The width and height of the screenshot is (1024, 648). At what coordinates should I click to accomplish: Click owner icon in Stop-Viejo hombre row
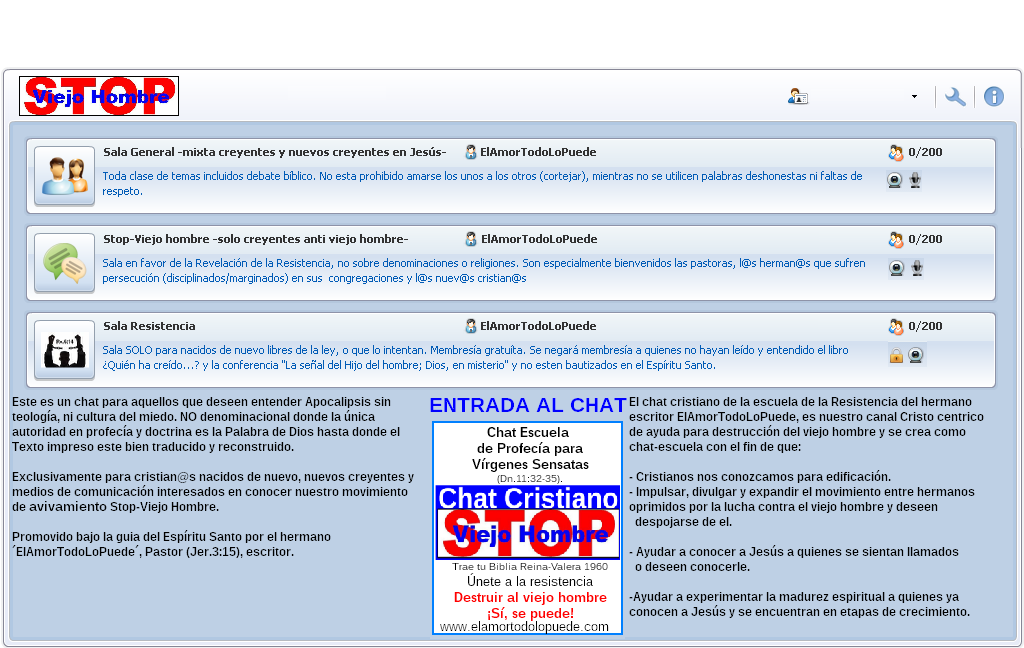(470, 239)
